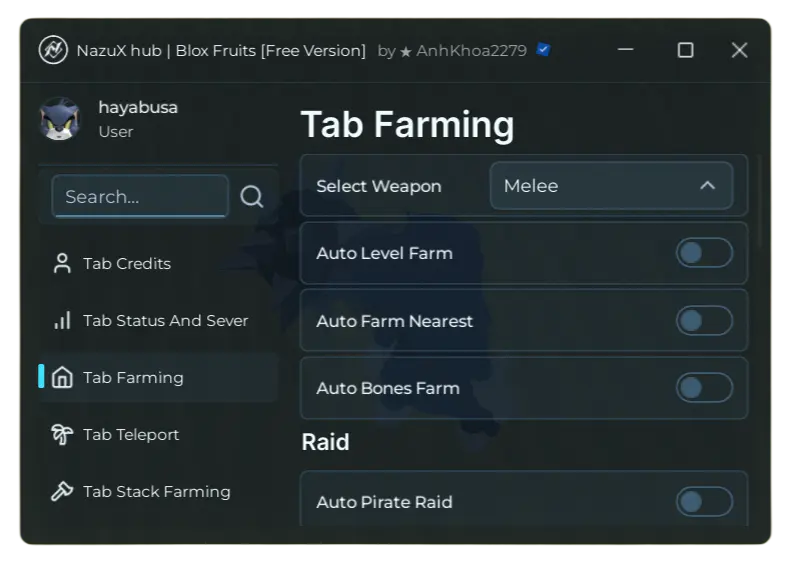Open the Tab Teleport section
Image resolution: width=792 pixels, height=577 pixels.
pos(131,435)
